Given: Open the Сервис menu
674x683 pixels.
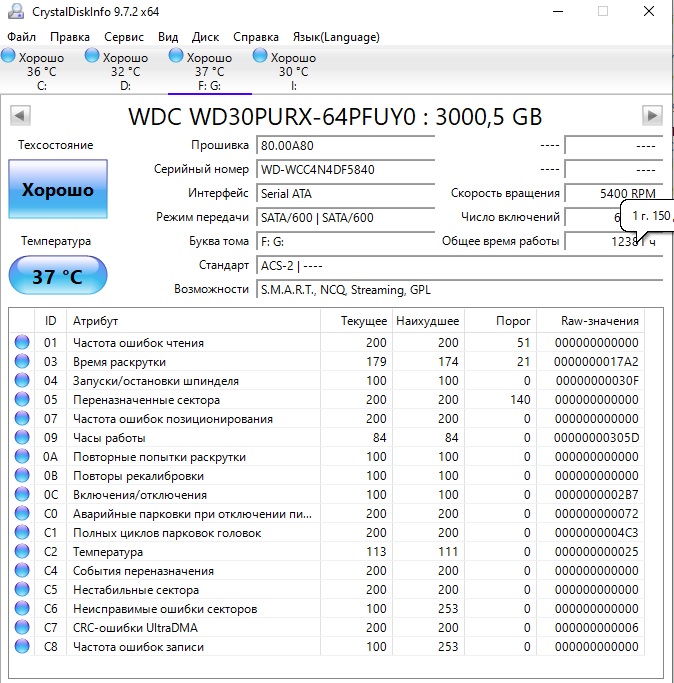Looking at the screenshot, I should click(x=124, y=37).
